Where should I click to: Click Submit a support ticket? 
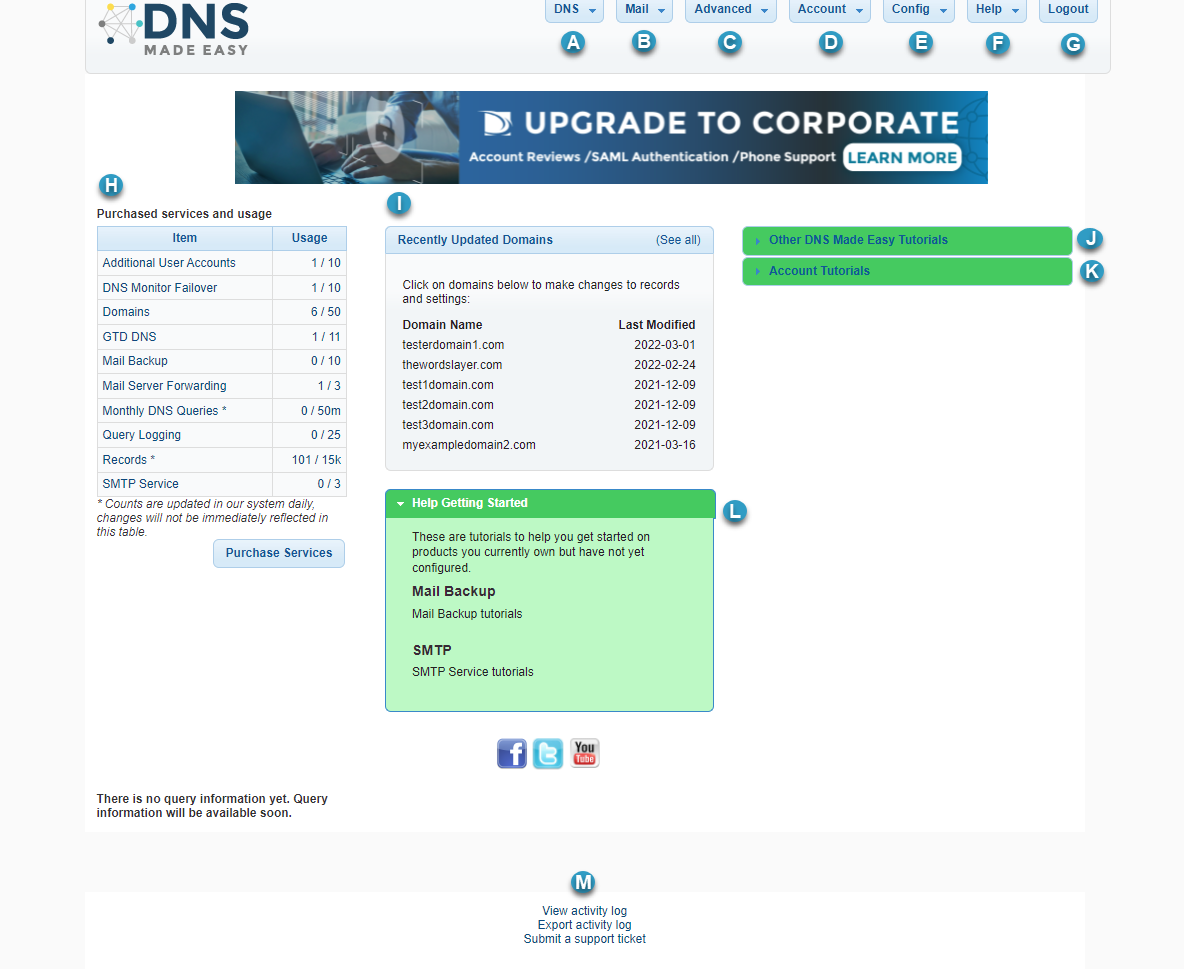[584, 939]
